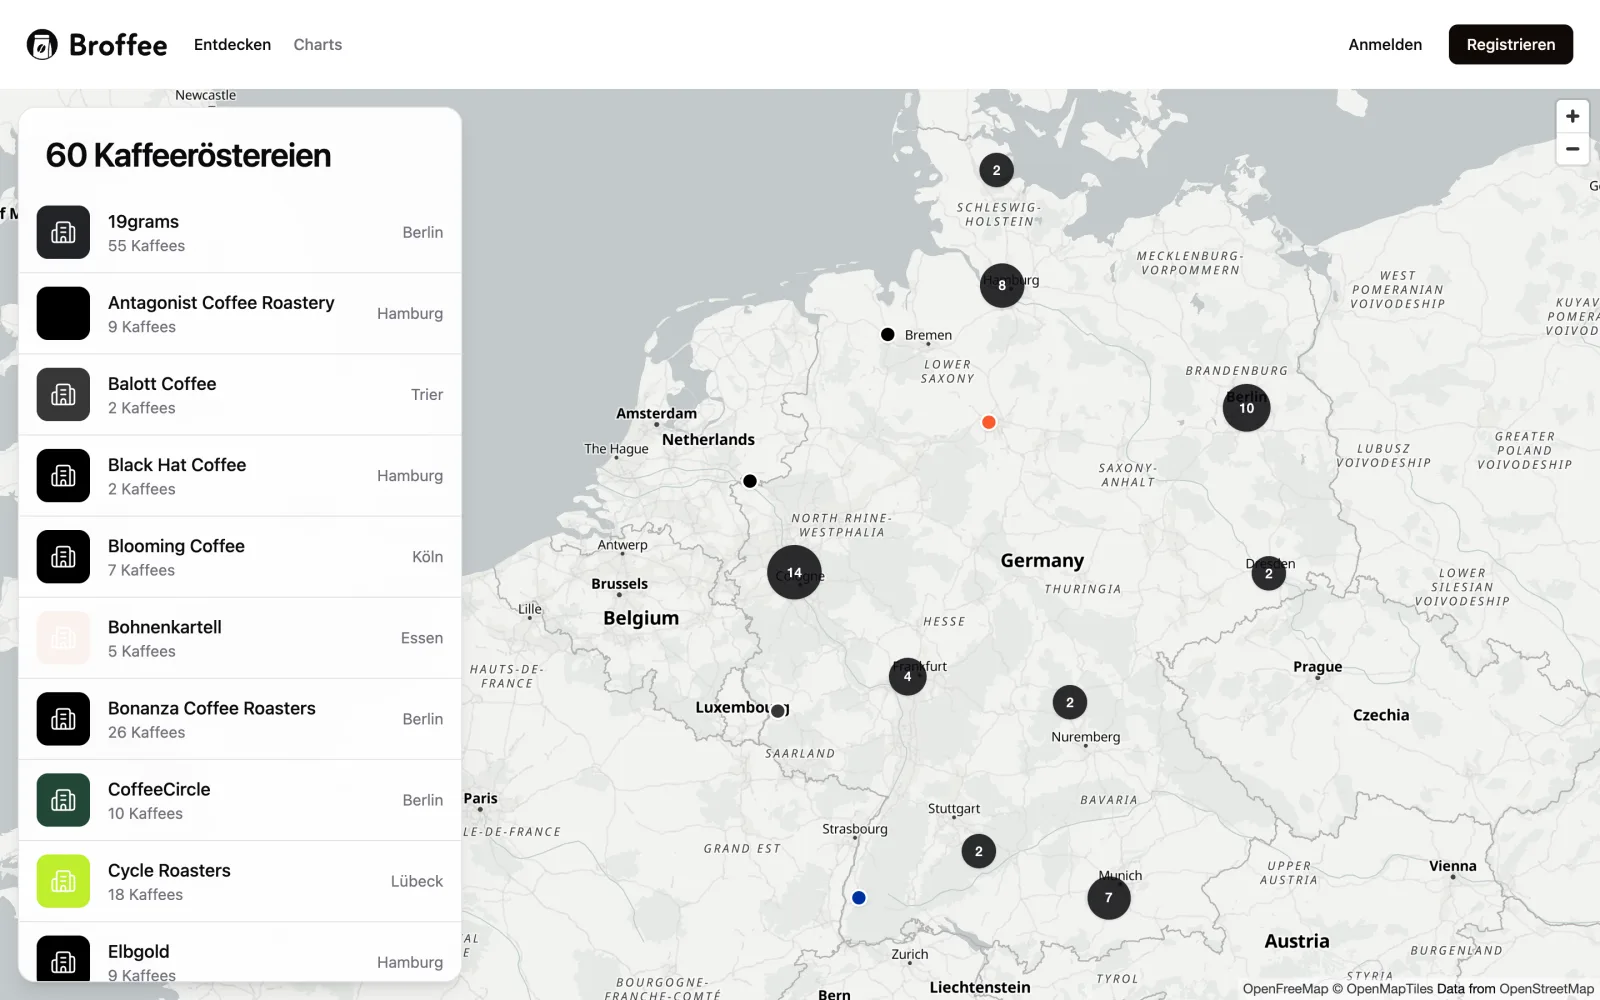
Task: Click the '60 Kaffeeröstereien' heading
Action: click(x=188, y=155)
